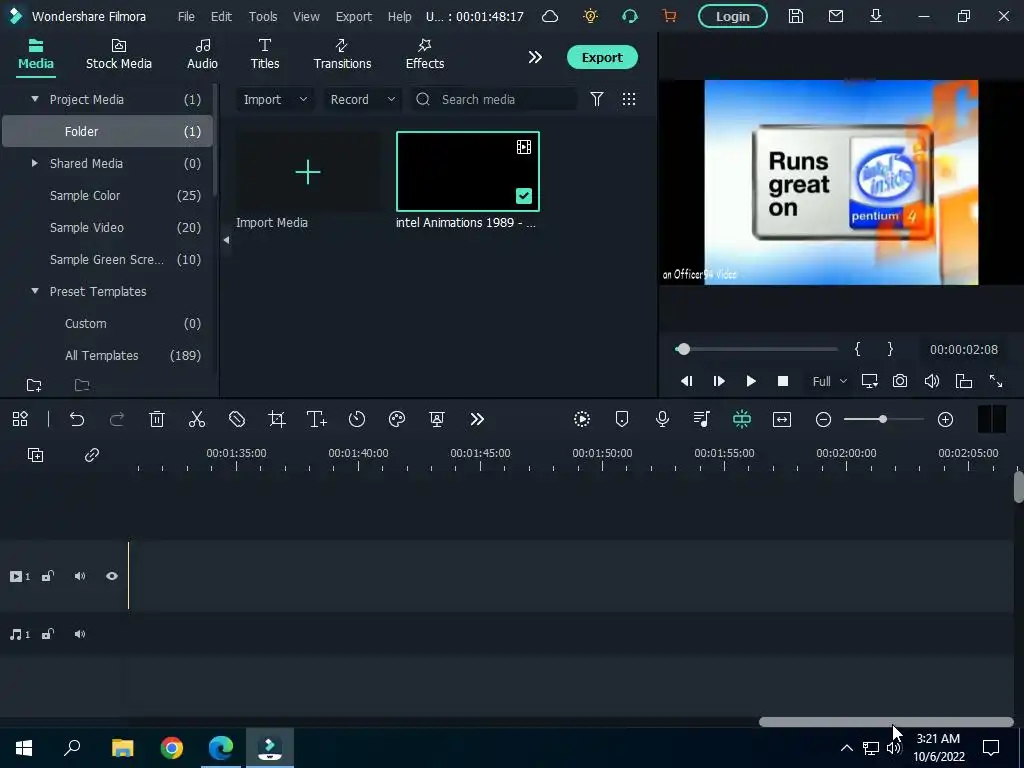Click the undo arrow in timeline toolbar
The image size is (1024, 768).
point(77,419)
